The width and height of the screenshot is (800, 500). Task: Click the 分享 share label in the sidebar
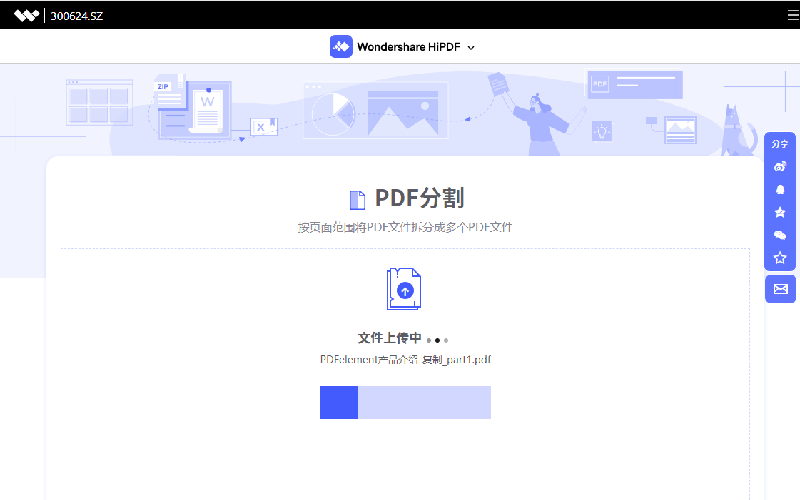coord(780,144)
